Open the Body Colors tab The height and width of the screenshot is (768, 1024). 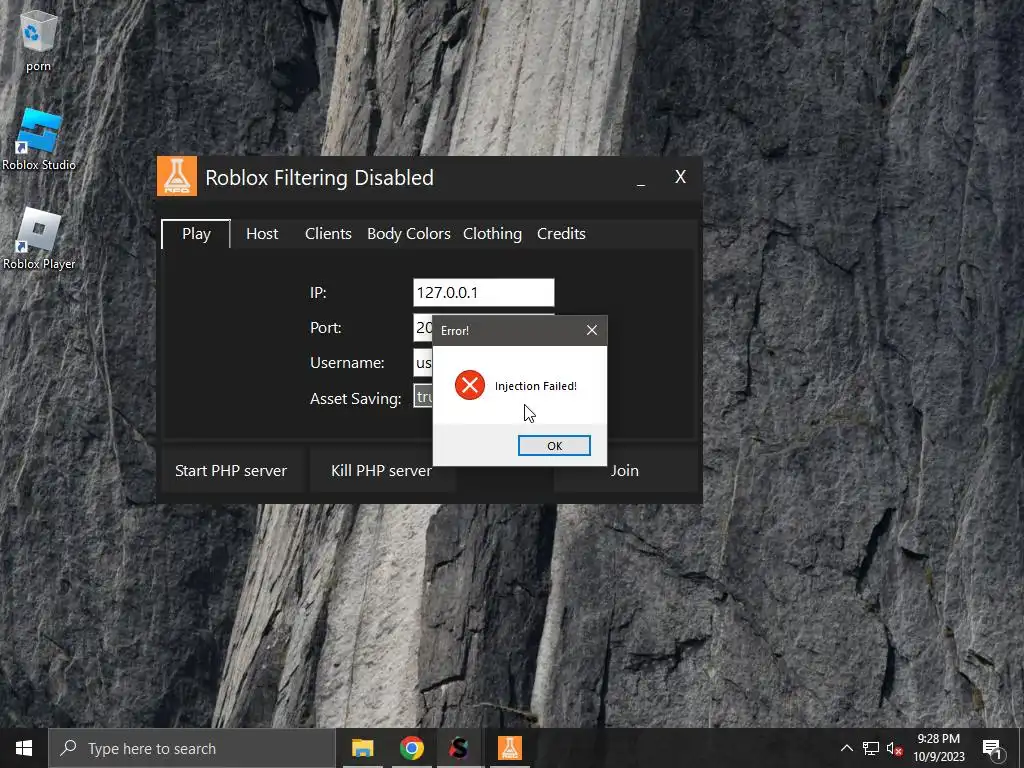[x=409, y=234]
